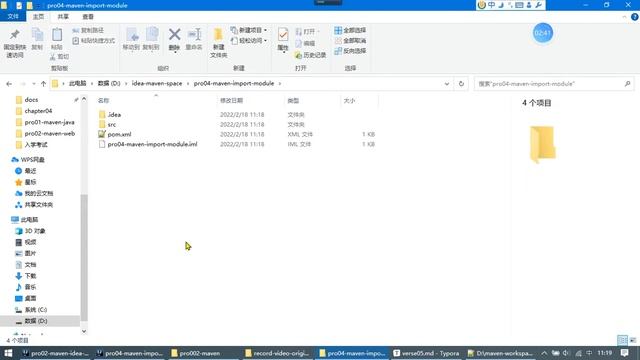Viewport: 640px width, 360px height.
Task: Open Explorer help question-mark icon
Action: pyautogui.click(x=635, y=17)
